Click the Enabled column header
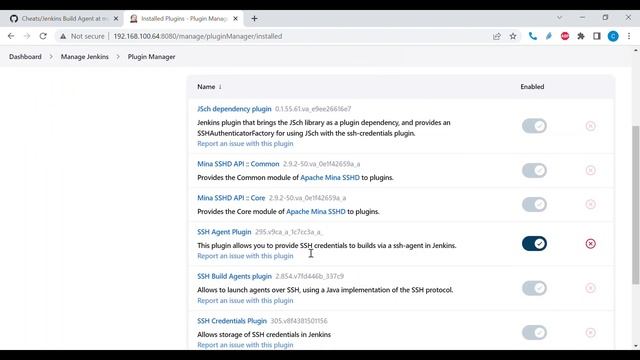 coord(532,87)
